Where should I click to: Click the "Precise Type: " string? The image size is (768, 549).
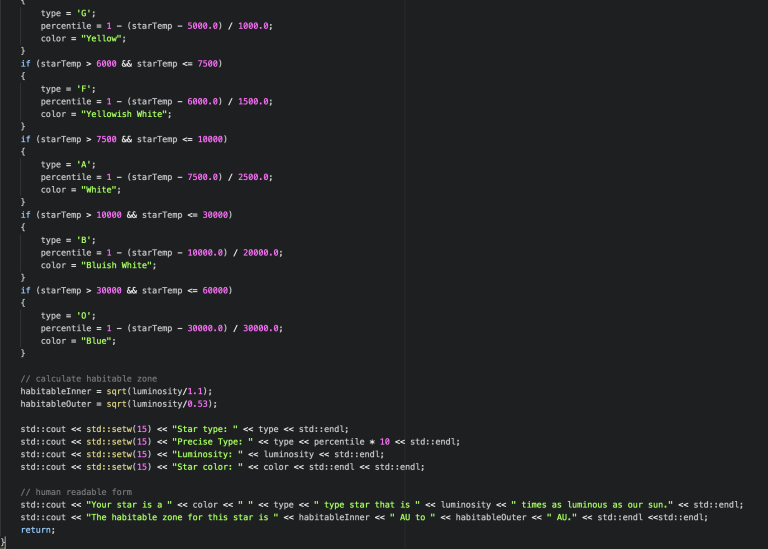211,441
